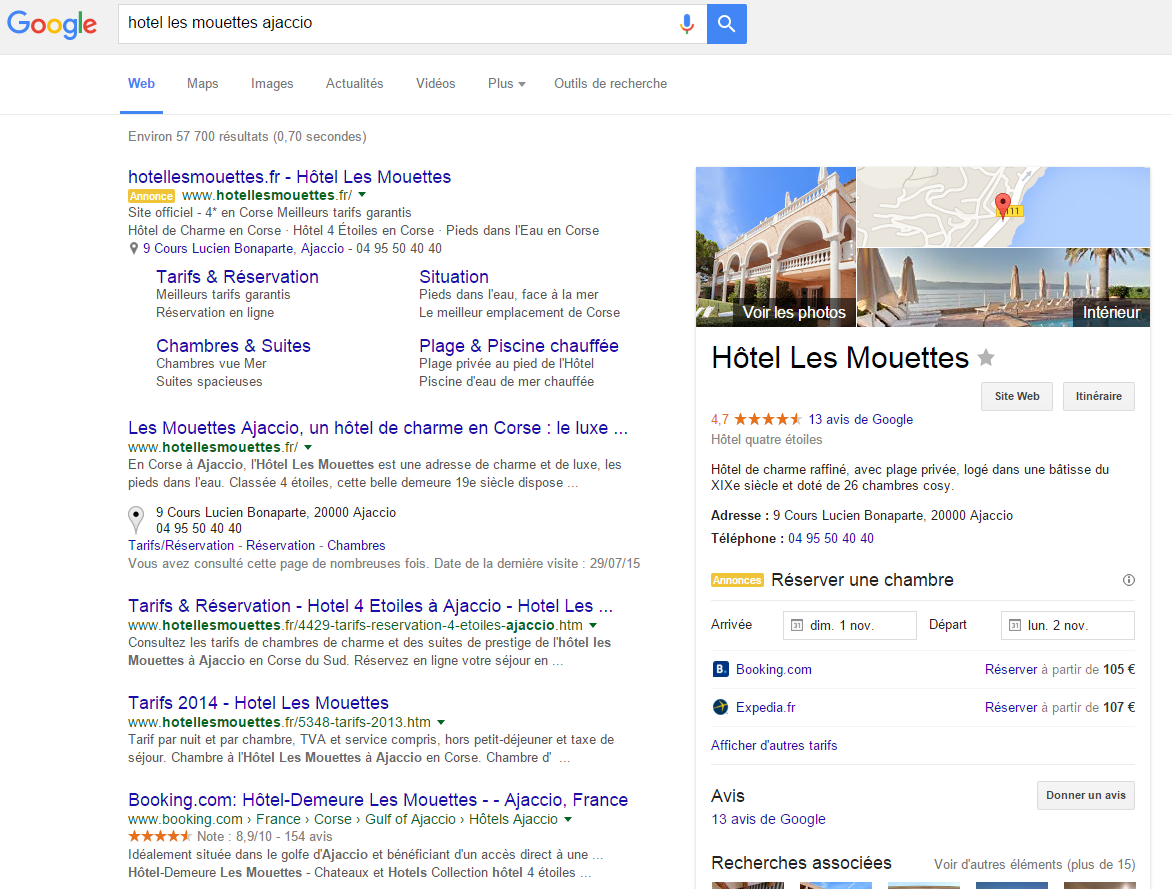Viewport: 1172px width, 889px height.
Task: Click the blue magnifier search button
Action: pos(726,24)
